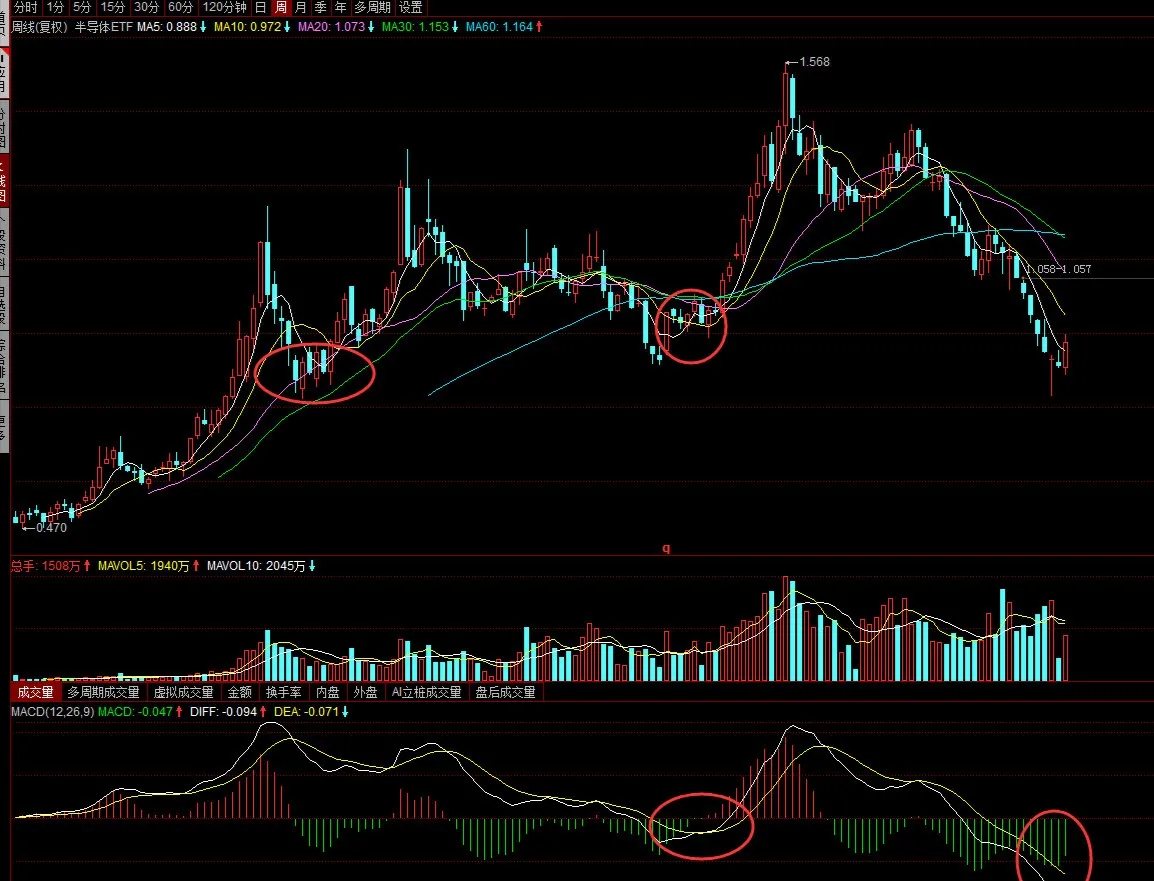Viewport: 1154px width, 881px height.
Task: Click the MACD(12,26,9) parameter label
Action: 52,712
